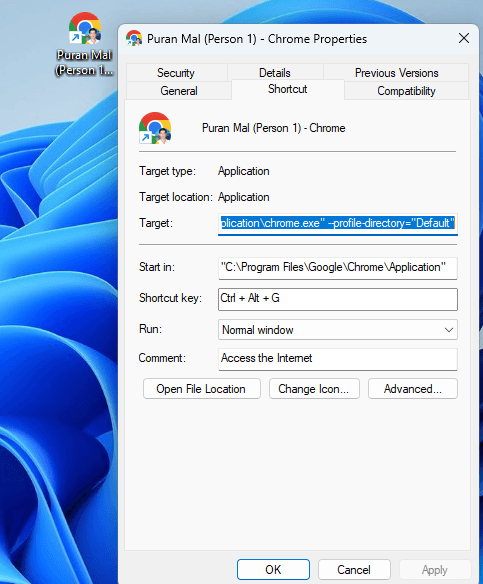Open the Advanced settings button

click(413, 389)
